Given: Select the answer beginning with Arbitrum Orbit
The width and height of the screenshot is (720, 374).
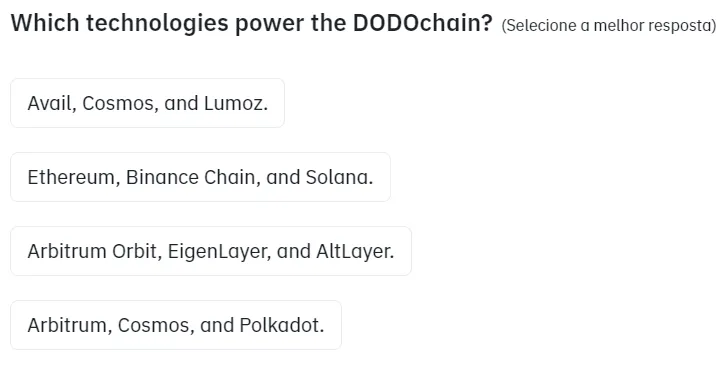Looking at the screenshot, I should click(x=211, y=251).
